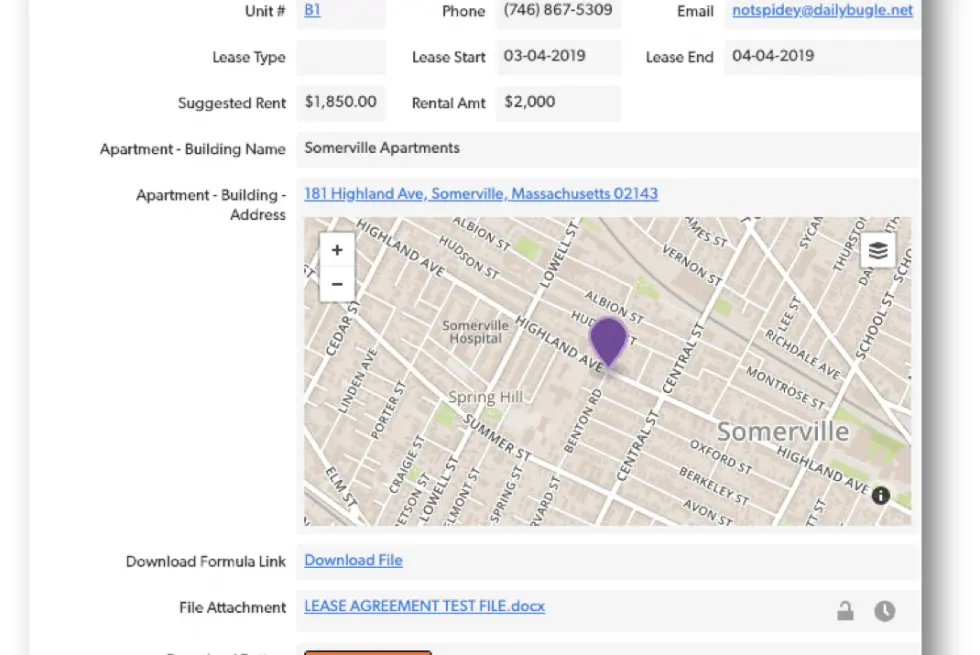This screenshot has height=655, width=980.
Task: Show map attribution info icon
Action: coord(881,496)
